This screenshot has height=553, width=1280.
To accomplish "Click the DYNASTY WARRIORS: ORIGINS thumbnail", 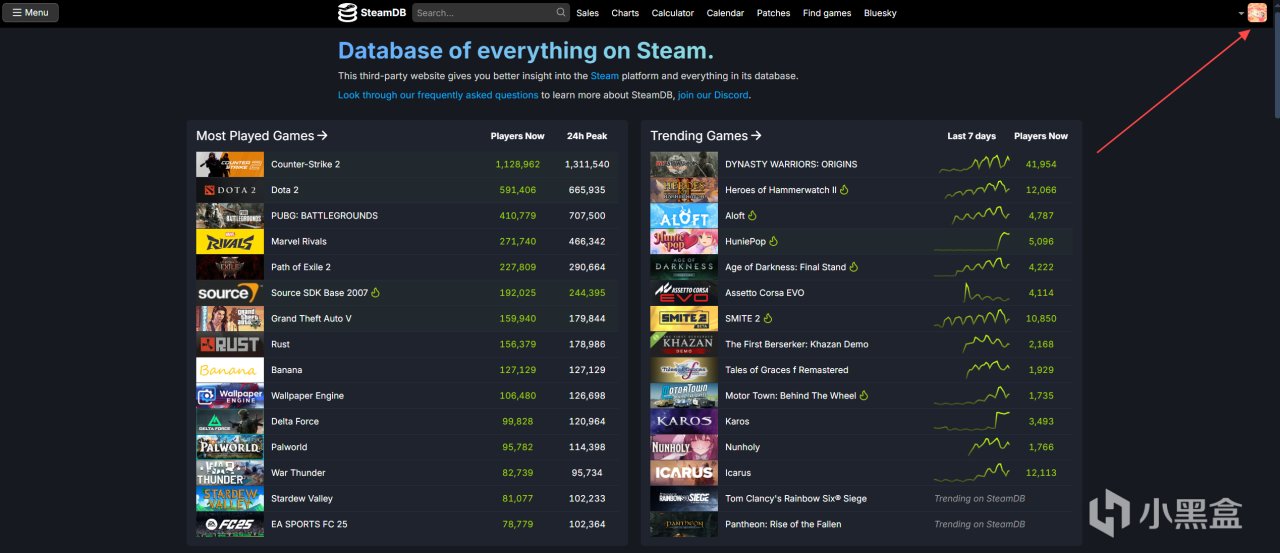I will [x=684, y=164].
